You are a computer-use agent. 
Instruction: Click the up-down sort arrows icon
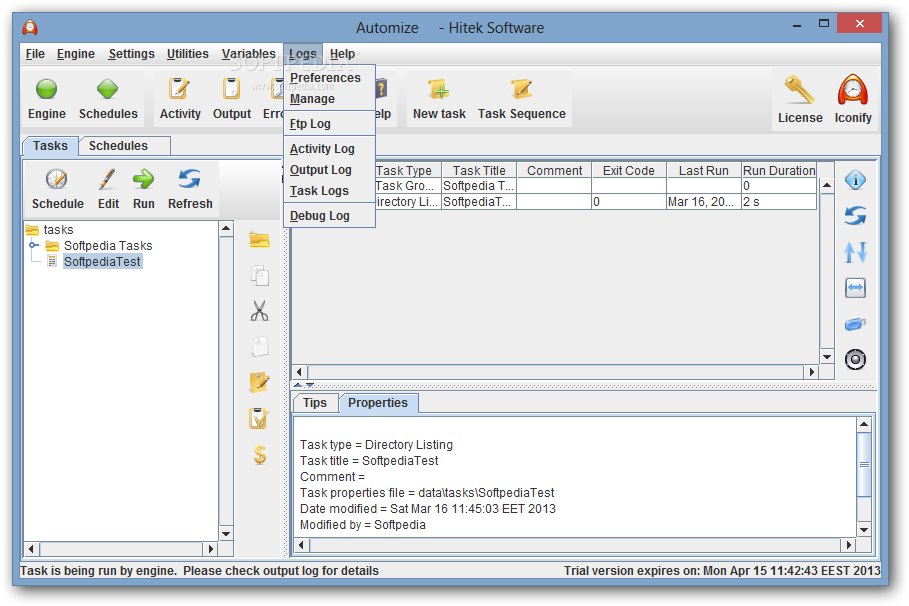pyautogui.click(x=855, y=252)
